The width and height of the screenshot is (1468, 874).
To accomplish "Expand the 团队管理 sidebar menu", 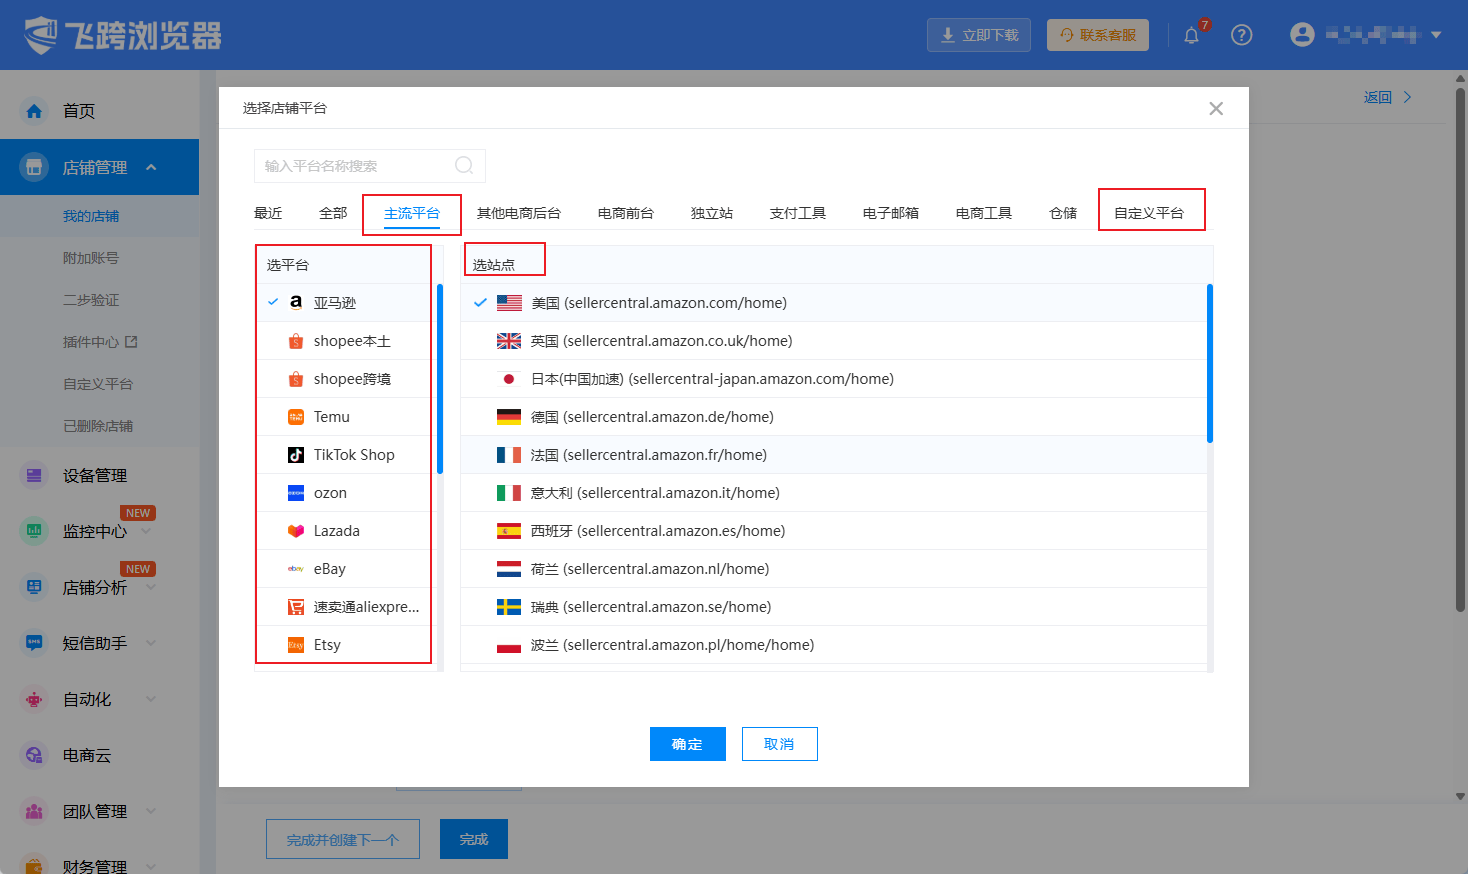I will (x=151, y=811).
